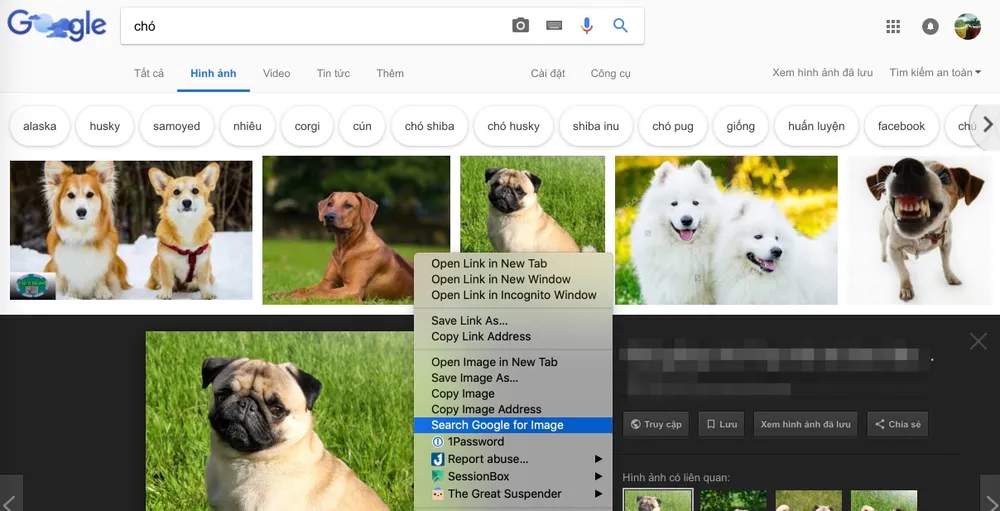Choose Search Google for Image

click(497, 425)
